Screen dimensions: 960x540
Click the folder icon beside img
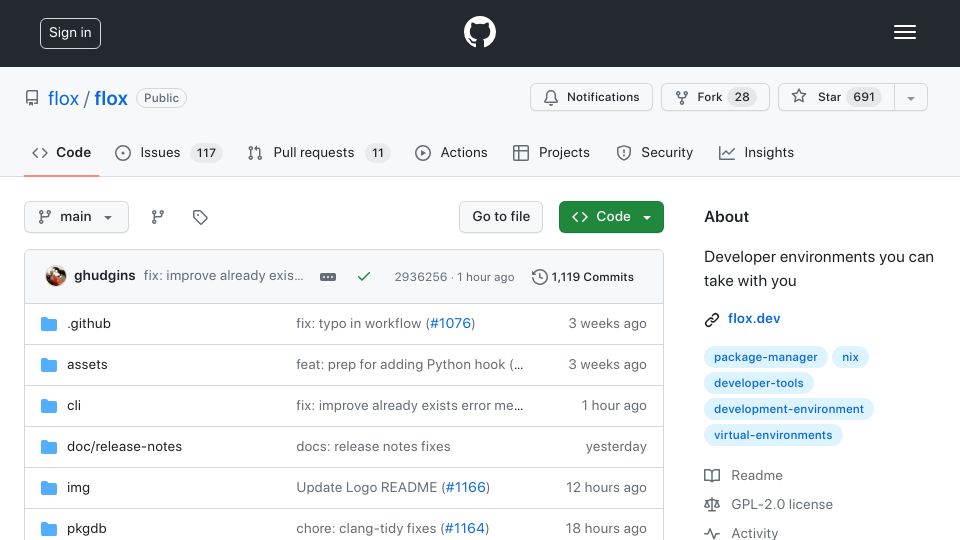click(x=49, y=488)
